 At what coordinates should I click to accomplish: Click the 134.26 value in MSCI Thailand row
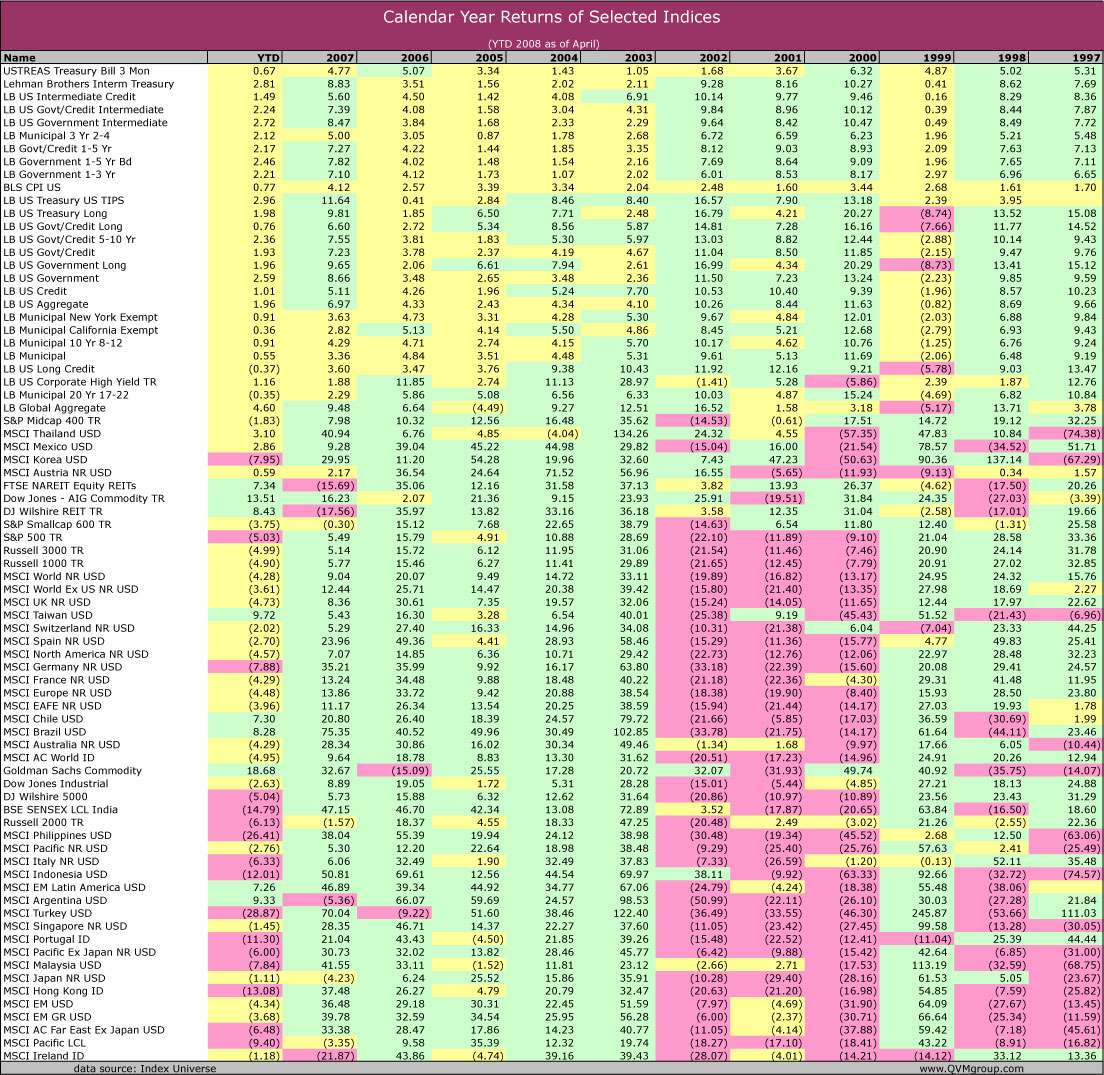[631, 434]
